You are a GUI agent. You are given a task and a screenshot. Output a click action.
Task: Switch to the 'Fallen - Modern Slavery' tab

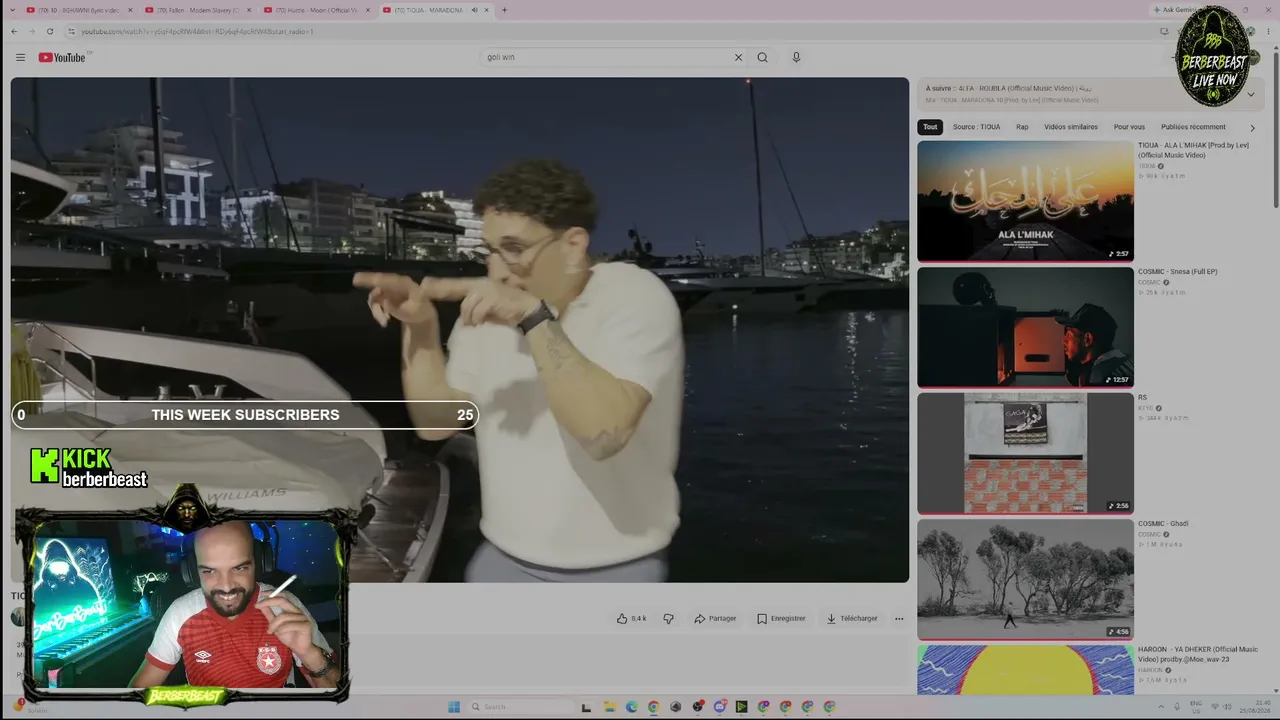coord(196,10)
